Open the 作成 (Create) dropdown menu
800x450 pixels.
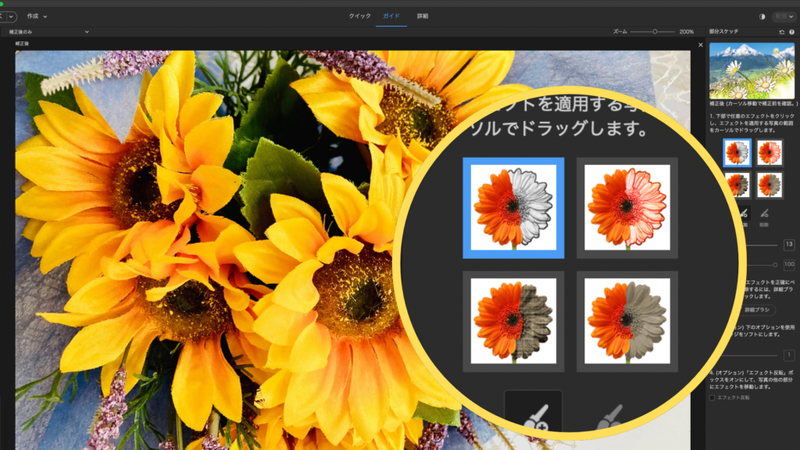[x=37, y=16]
